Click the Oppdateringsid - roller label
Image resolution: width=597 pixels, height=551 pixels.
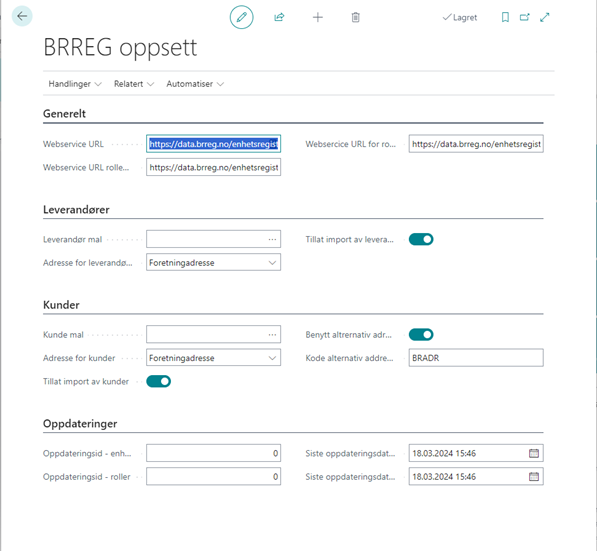coord(86,477)
